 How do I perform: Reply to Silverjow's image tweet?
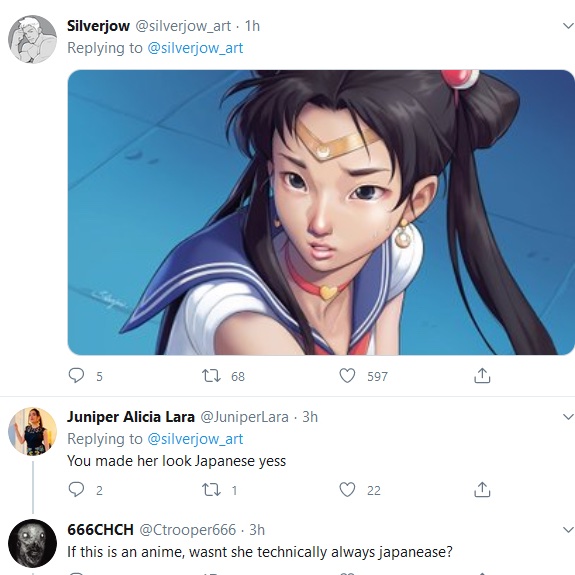pos(76,376)
